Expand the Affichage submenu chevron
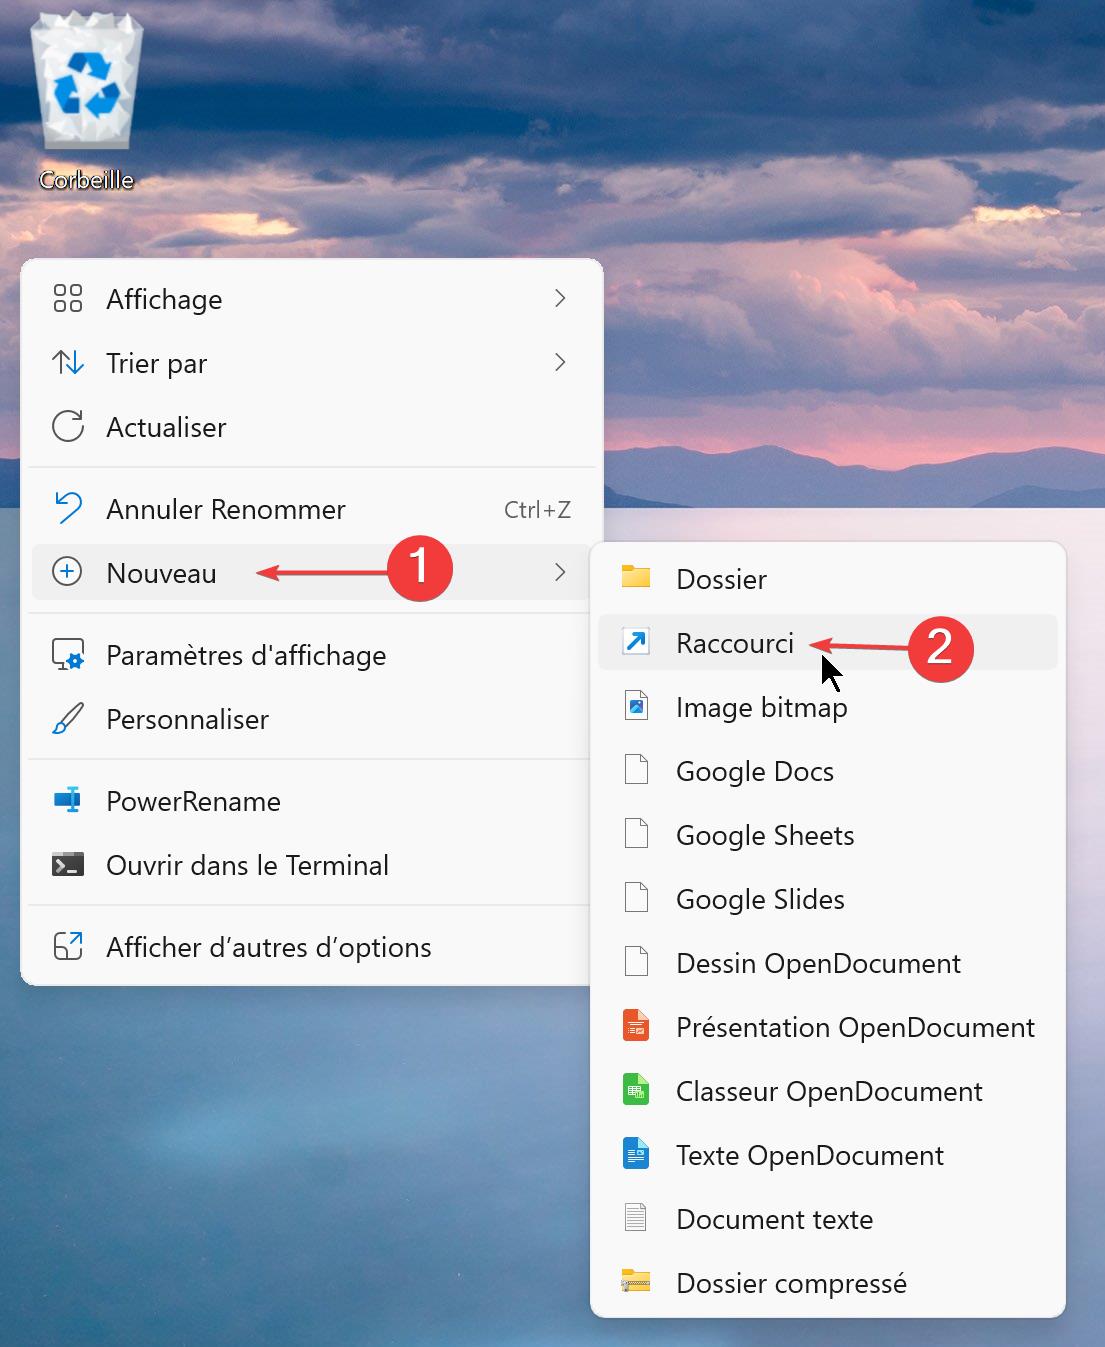 (x=560, y=298)
